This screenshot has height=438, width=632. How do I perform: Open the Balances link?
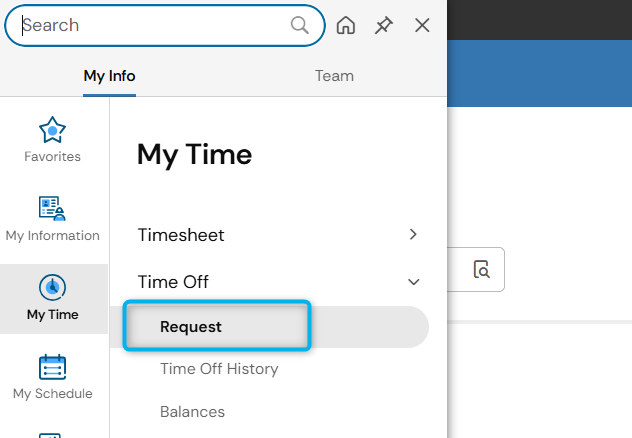(x=192, y=412)
